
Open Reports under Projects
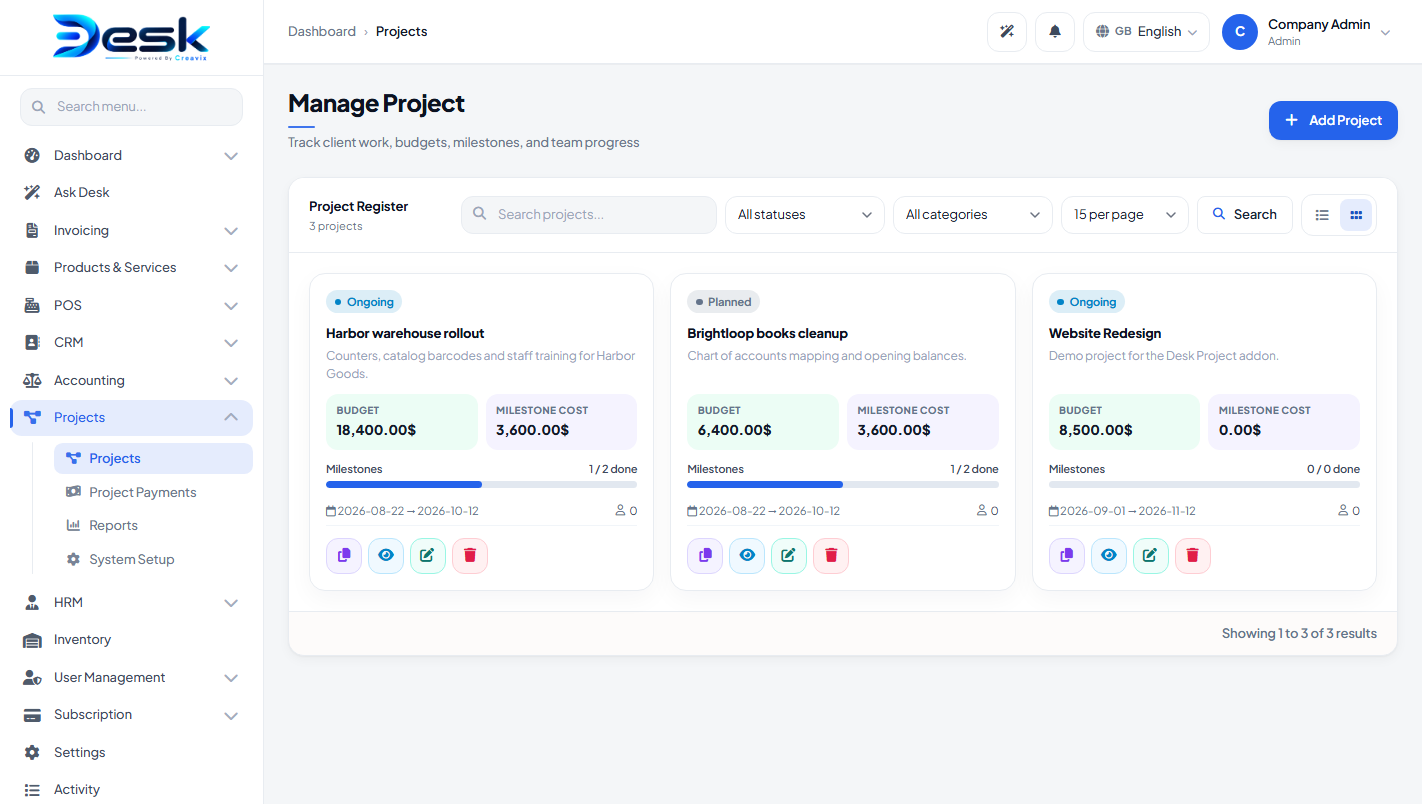[153, 526]
